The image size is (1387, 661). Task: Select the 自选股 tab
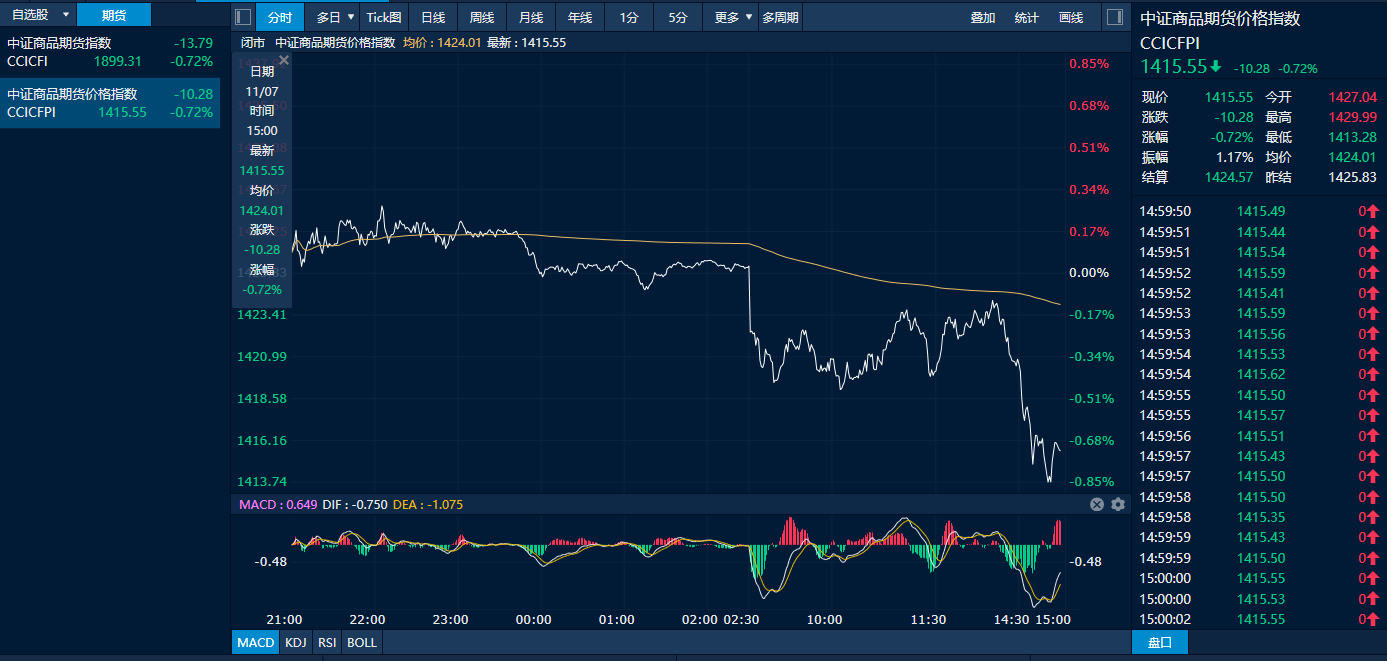pos(29,15)
